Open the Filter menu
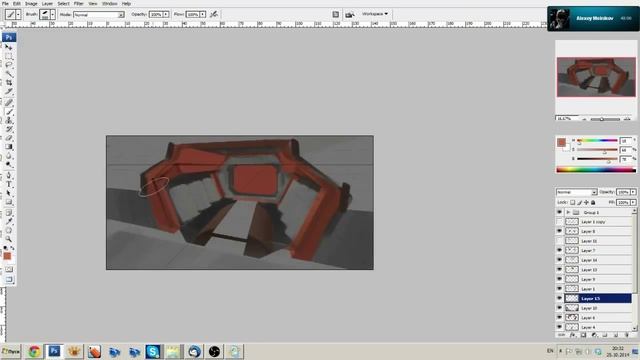640x360 pixels. (78, 4)
